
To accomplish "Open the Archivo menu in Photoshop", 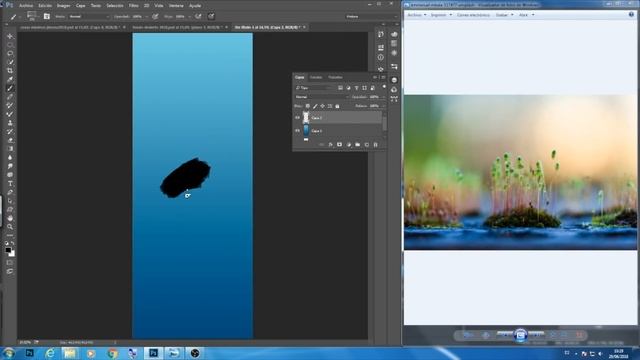I will 26,6.
